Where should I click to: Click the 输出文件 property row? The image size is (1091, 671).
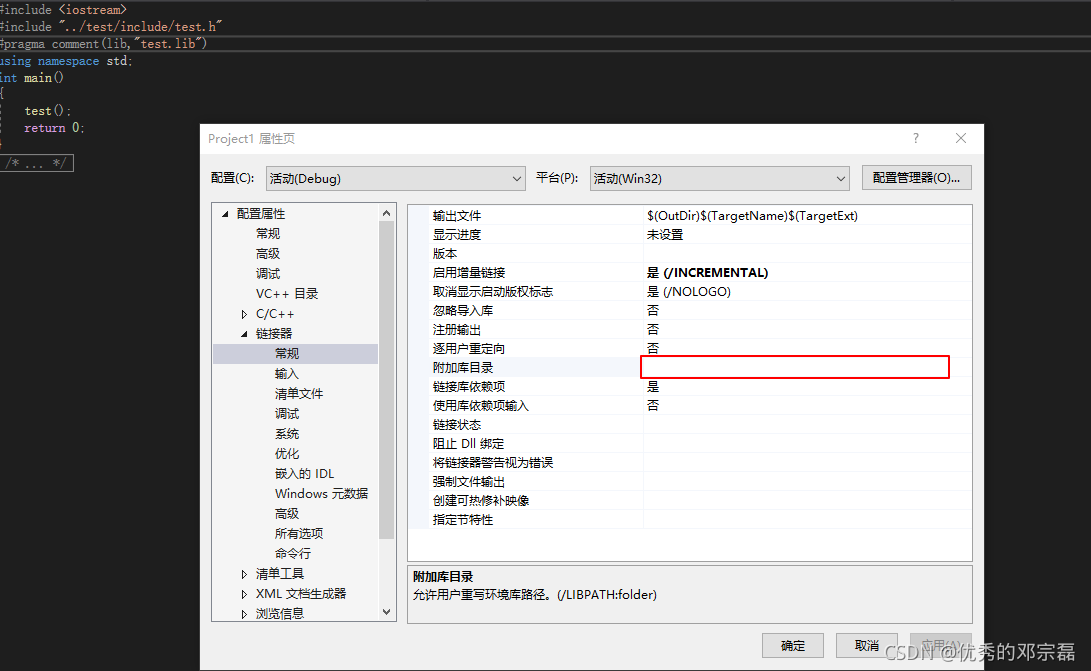click(x=690, y=216)
